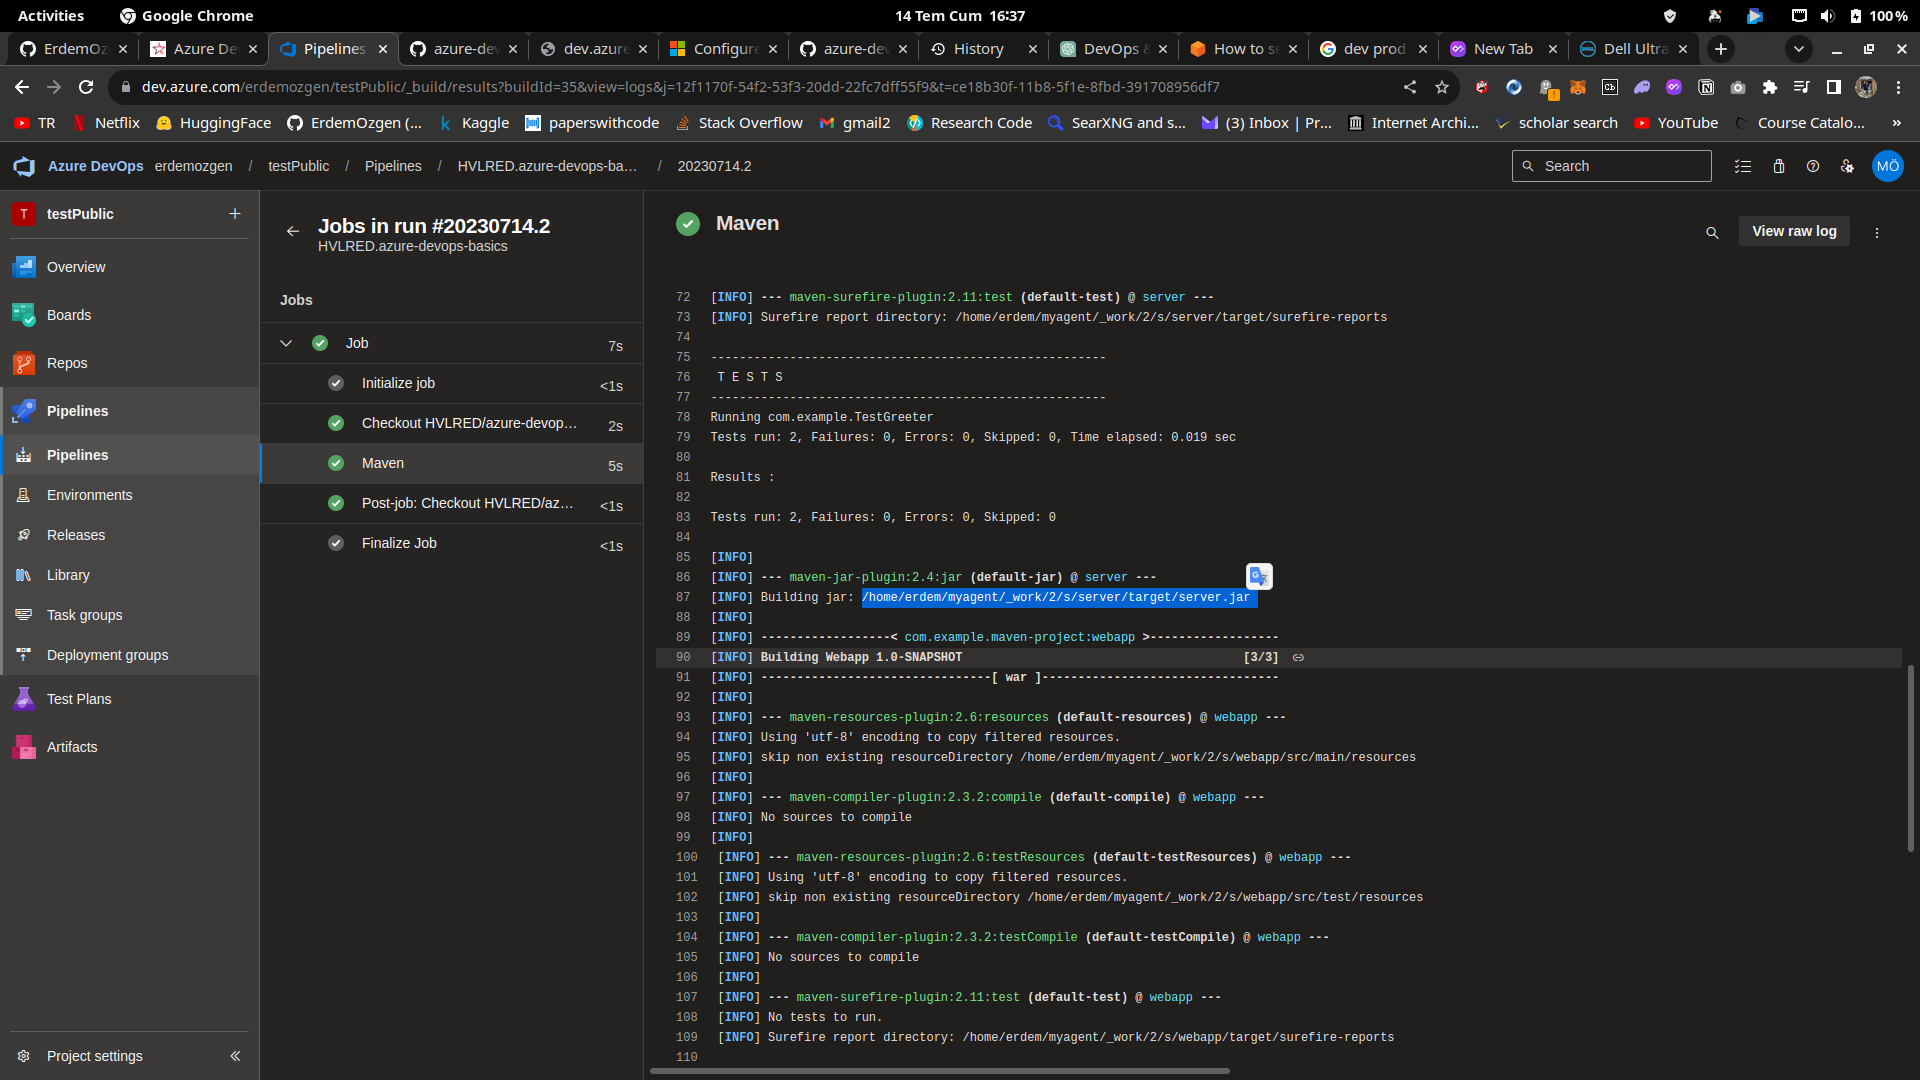Click the user settings icon in the header

tap(1847, 166)
